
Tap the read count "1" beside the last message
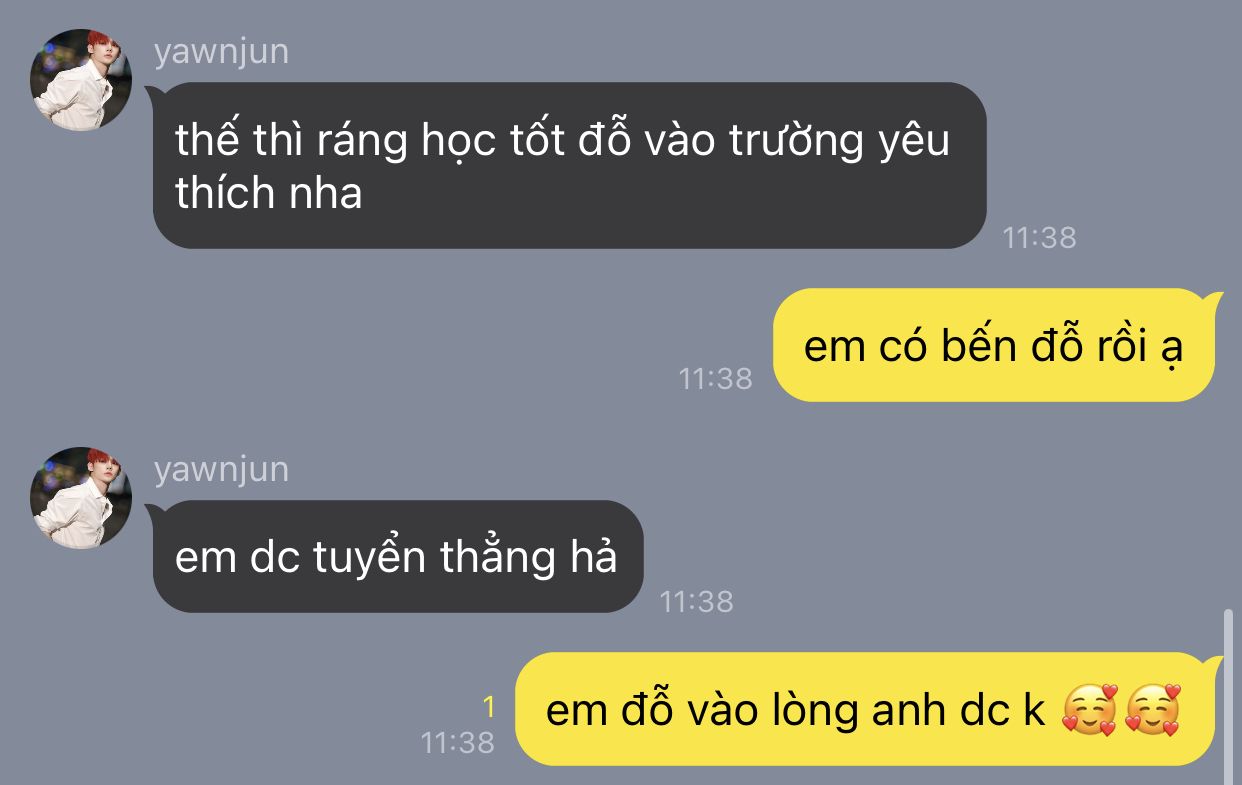(x=489, y=708)
